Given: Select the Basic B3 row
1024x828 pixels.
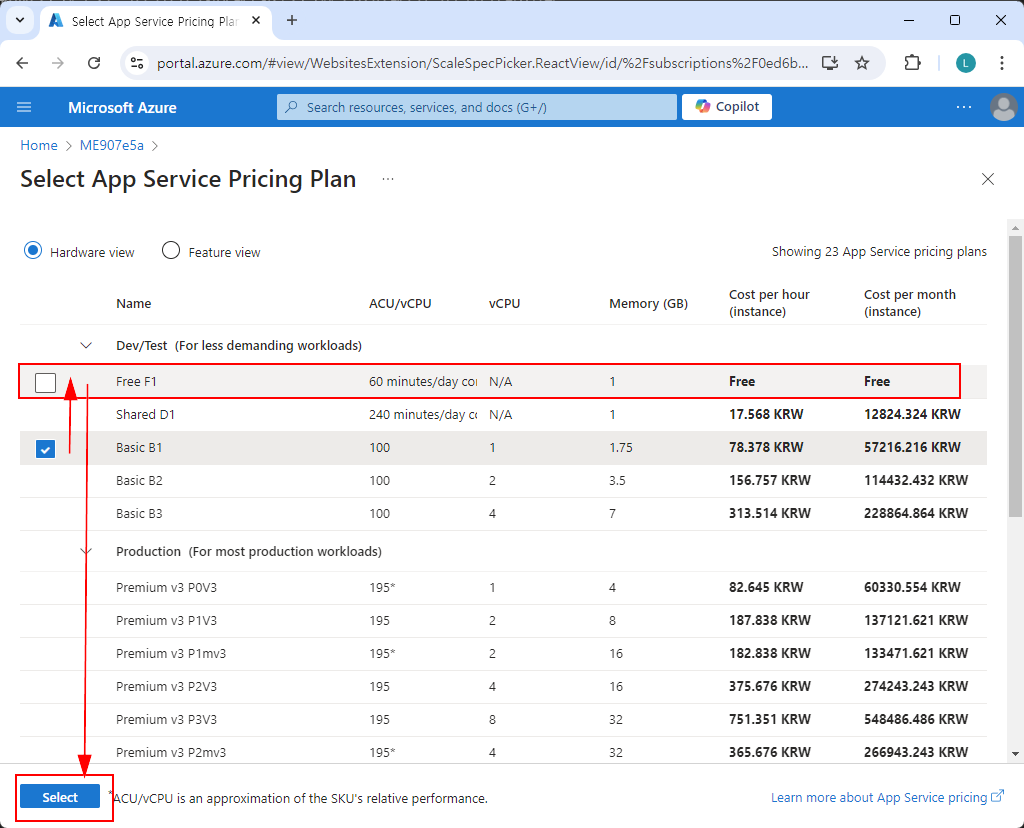Looking at the screenshot, I should (503, 513).
